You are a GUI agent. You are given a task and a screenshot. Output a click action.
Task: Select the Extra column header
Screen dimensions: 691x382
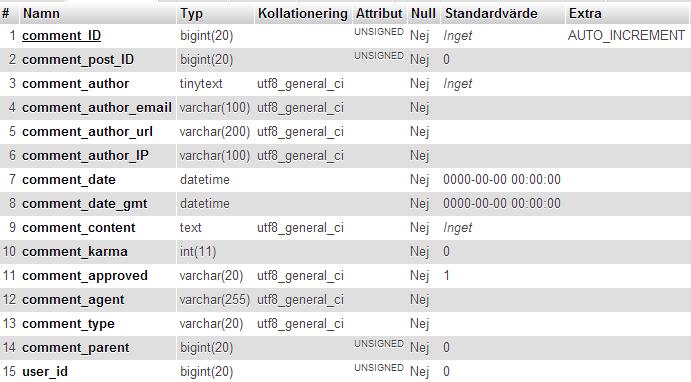(x=585, y=13)
